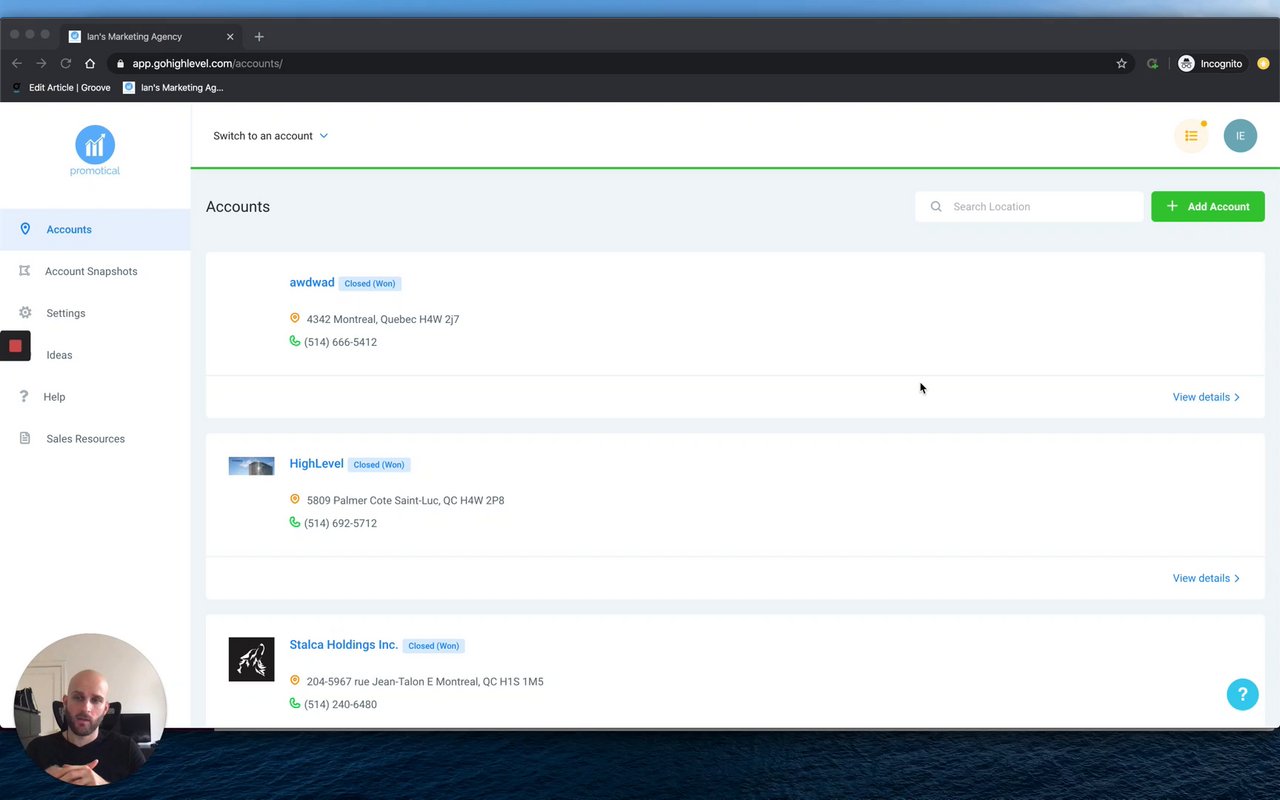Click the Closed (Won) badge beside HighLevel

tap(379, 464)
